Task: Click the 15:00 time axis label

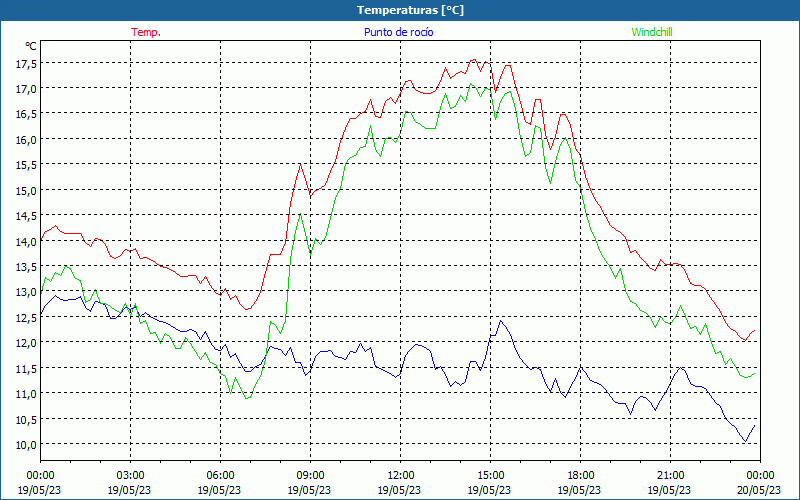Action: tap(490, 476)
